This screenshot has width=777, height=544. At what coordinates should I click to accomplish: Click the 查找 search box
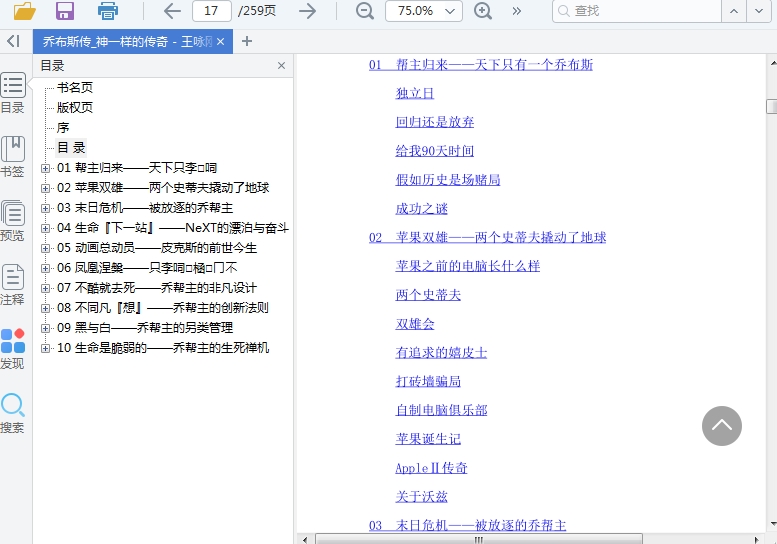point(636,11)
